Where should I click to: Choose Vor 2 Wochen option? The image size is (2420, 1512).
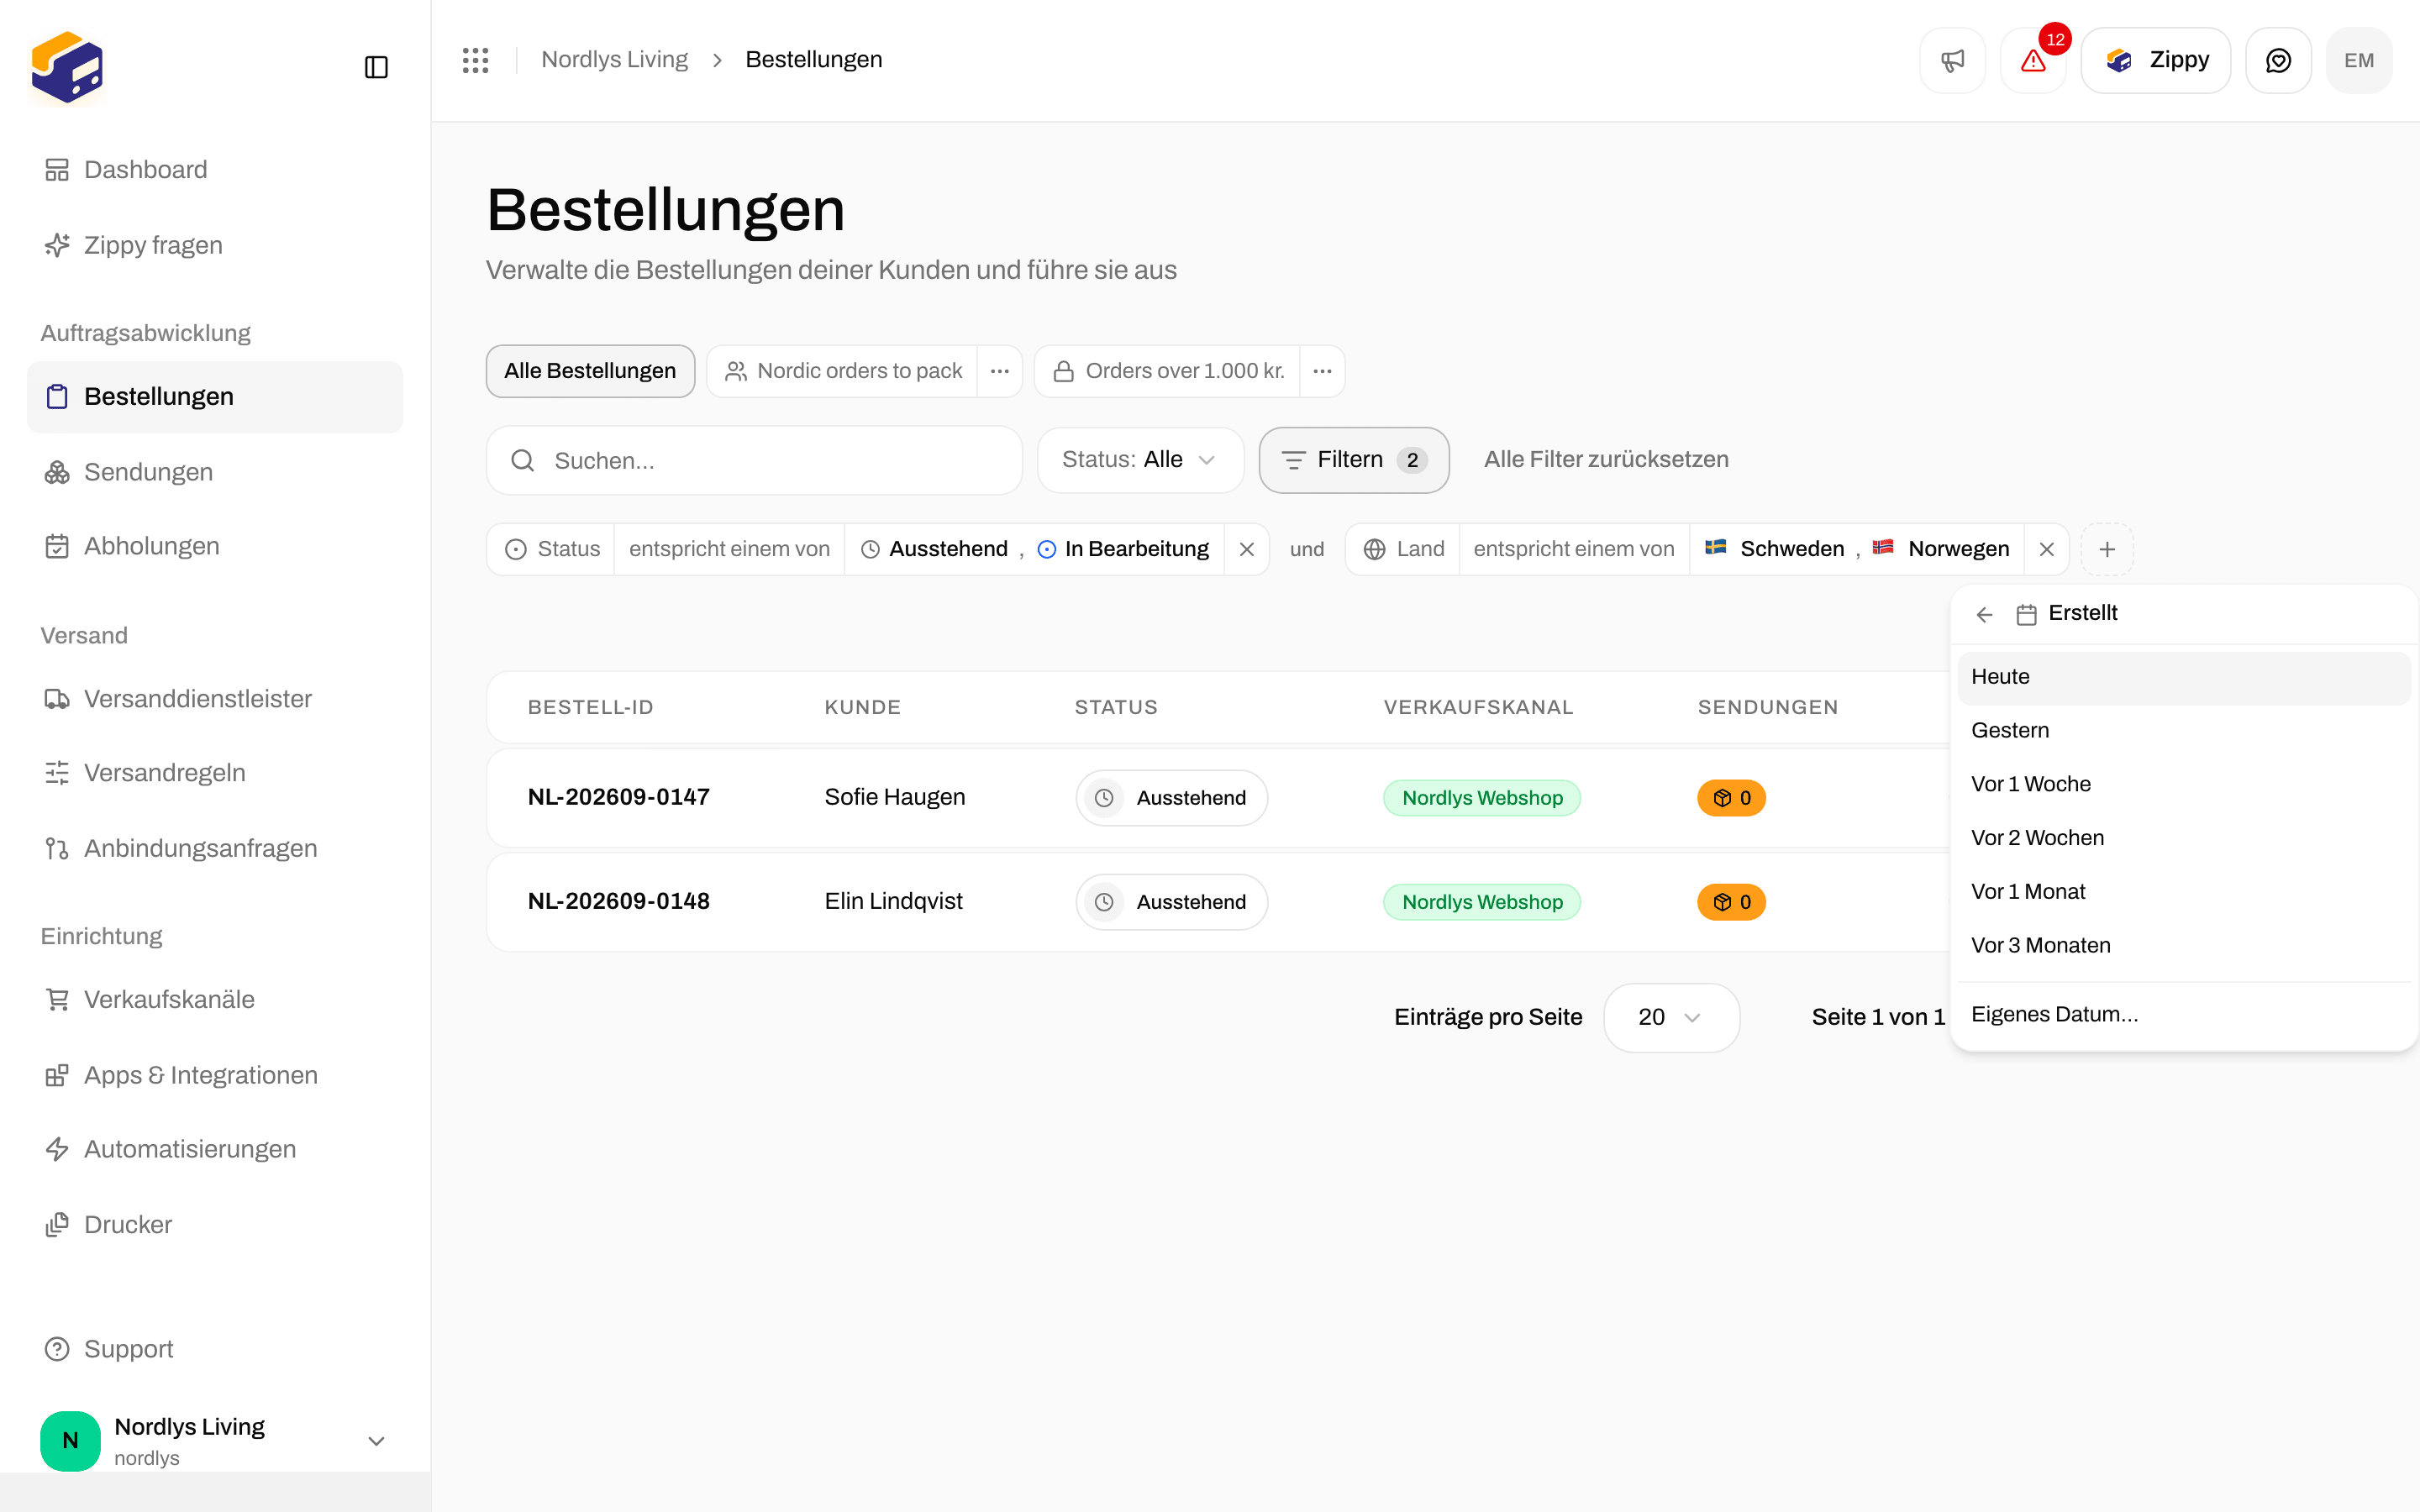coord(2184,838)
